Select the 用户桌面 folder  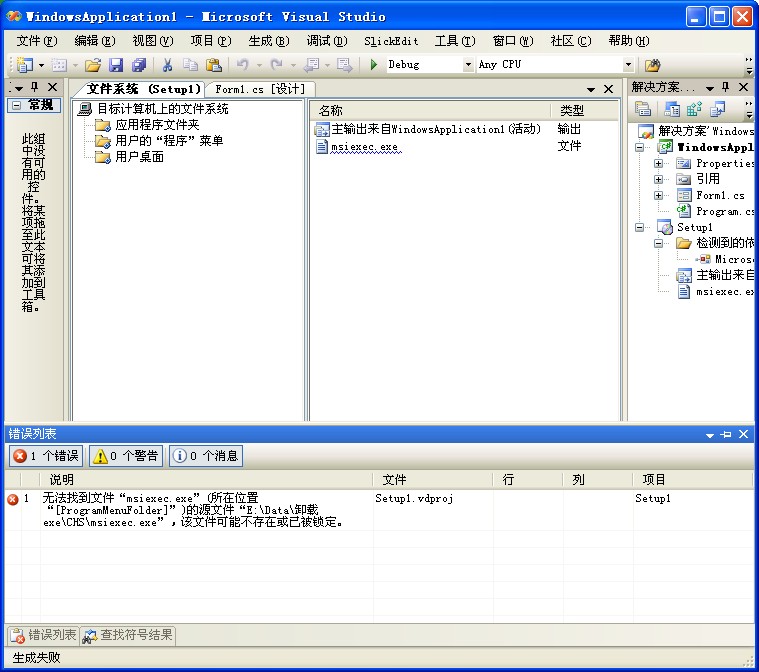coord(139,157)
